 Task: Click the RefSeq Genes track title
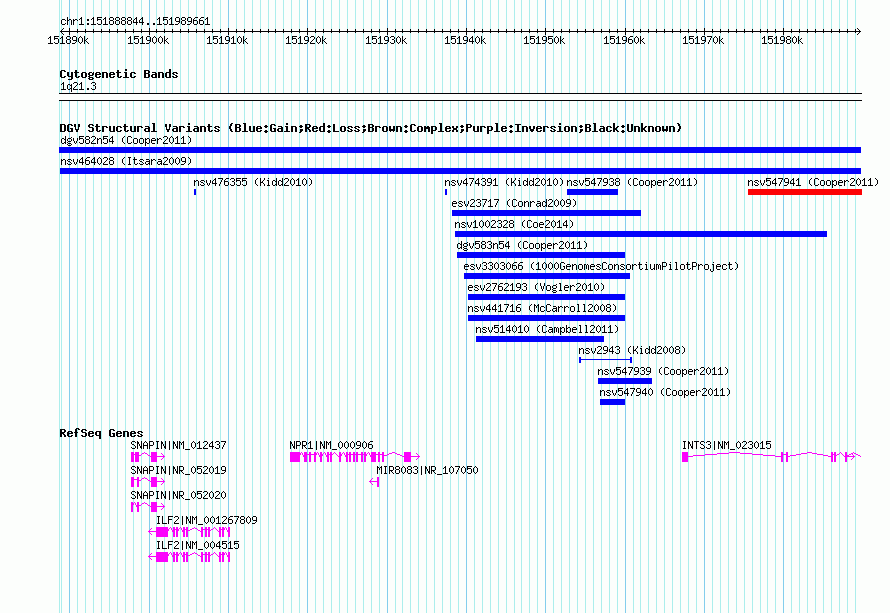(101, 433)
